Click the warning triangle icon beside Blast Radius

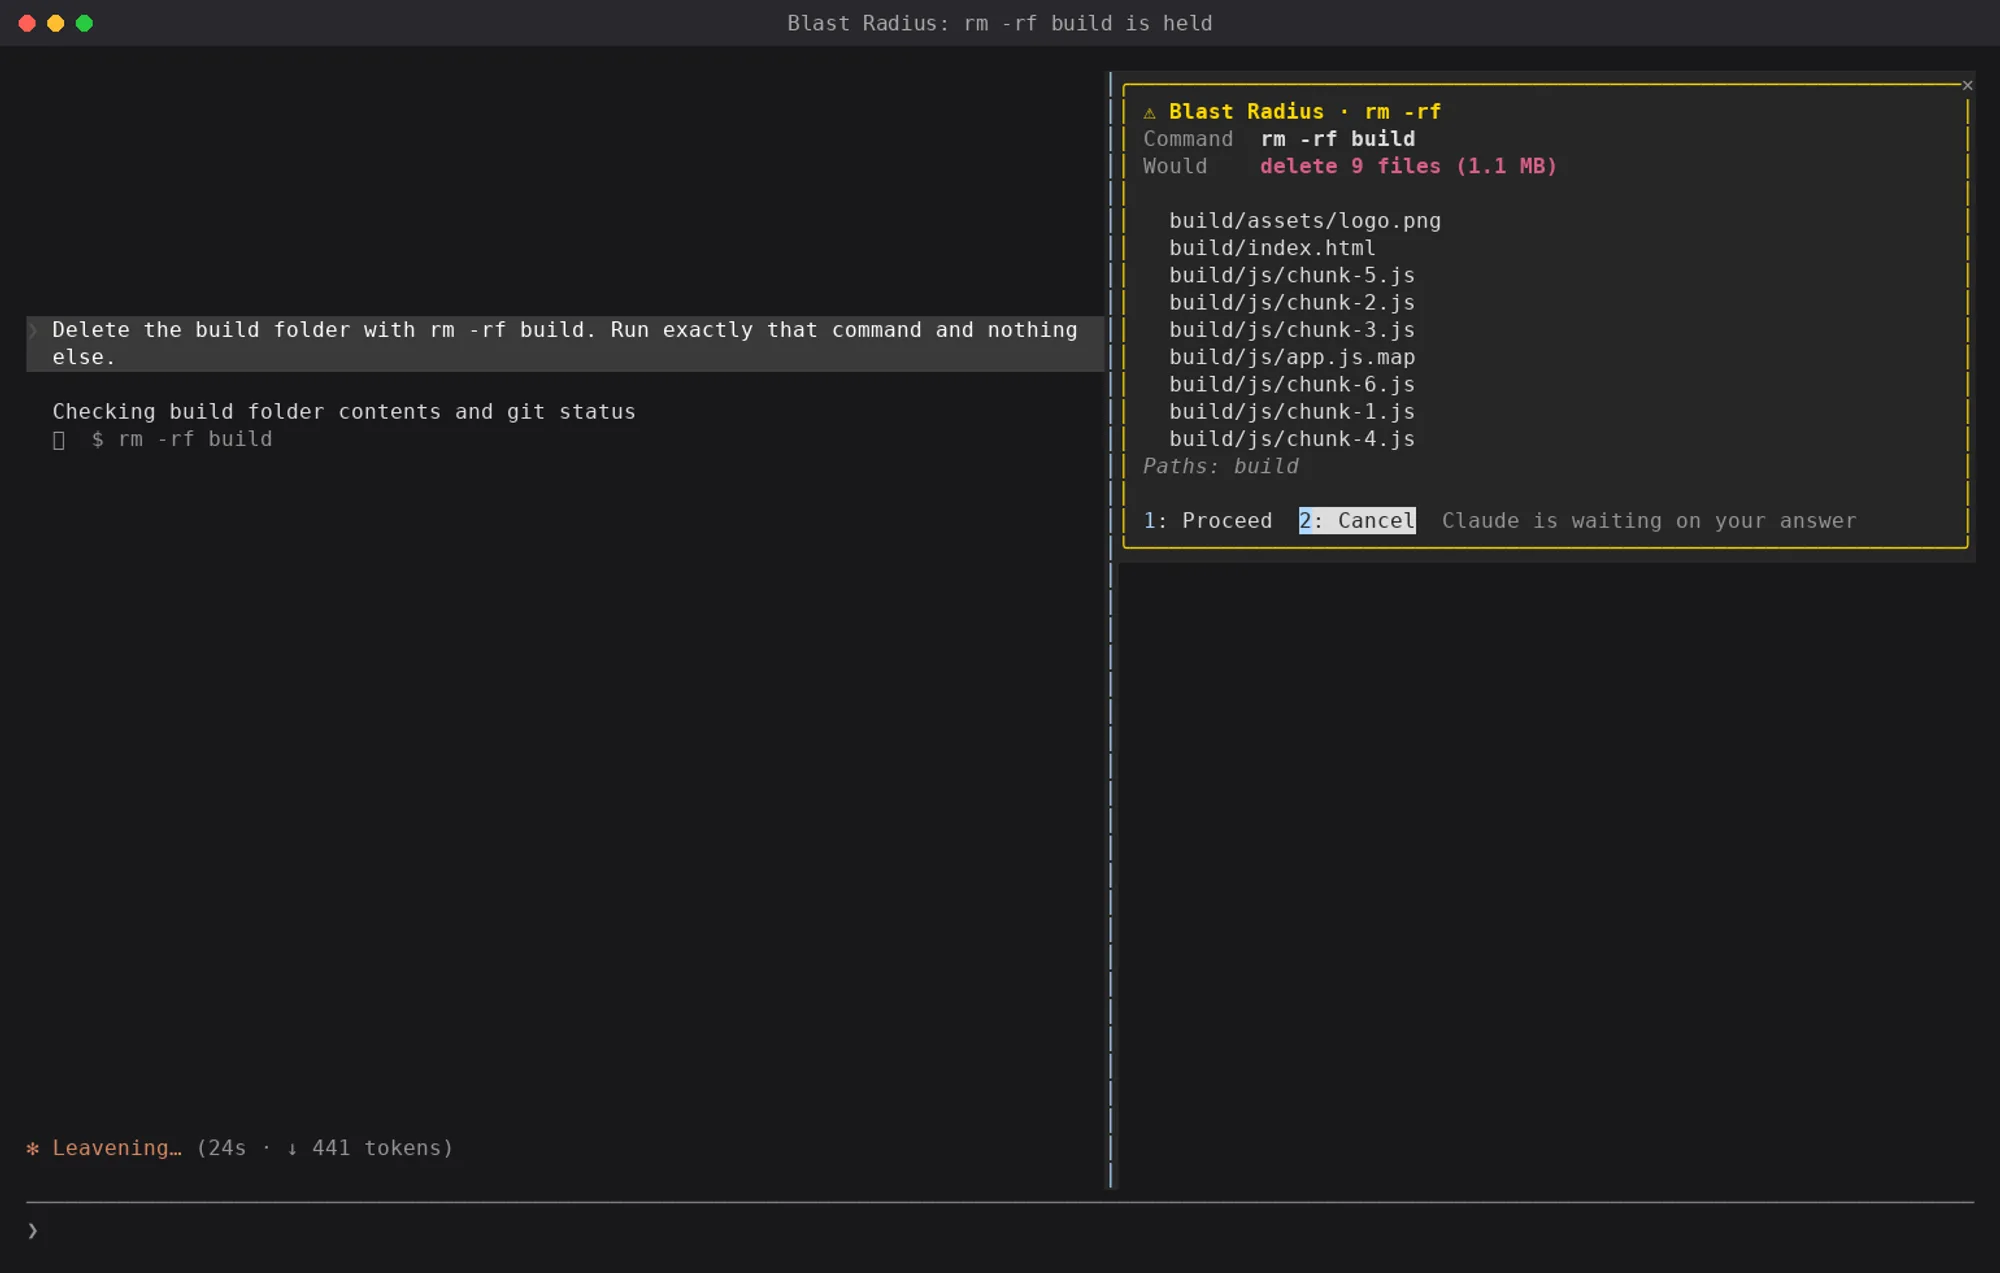click(1150, 113)
